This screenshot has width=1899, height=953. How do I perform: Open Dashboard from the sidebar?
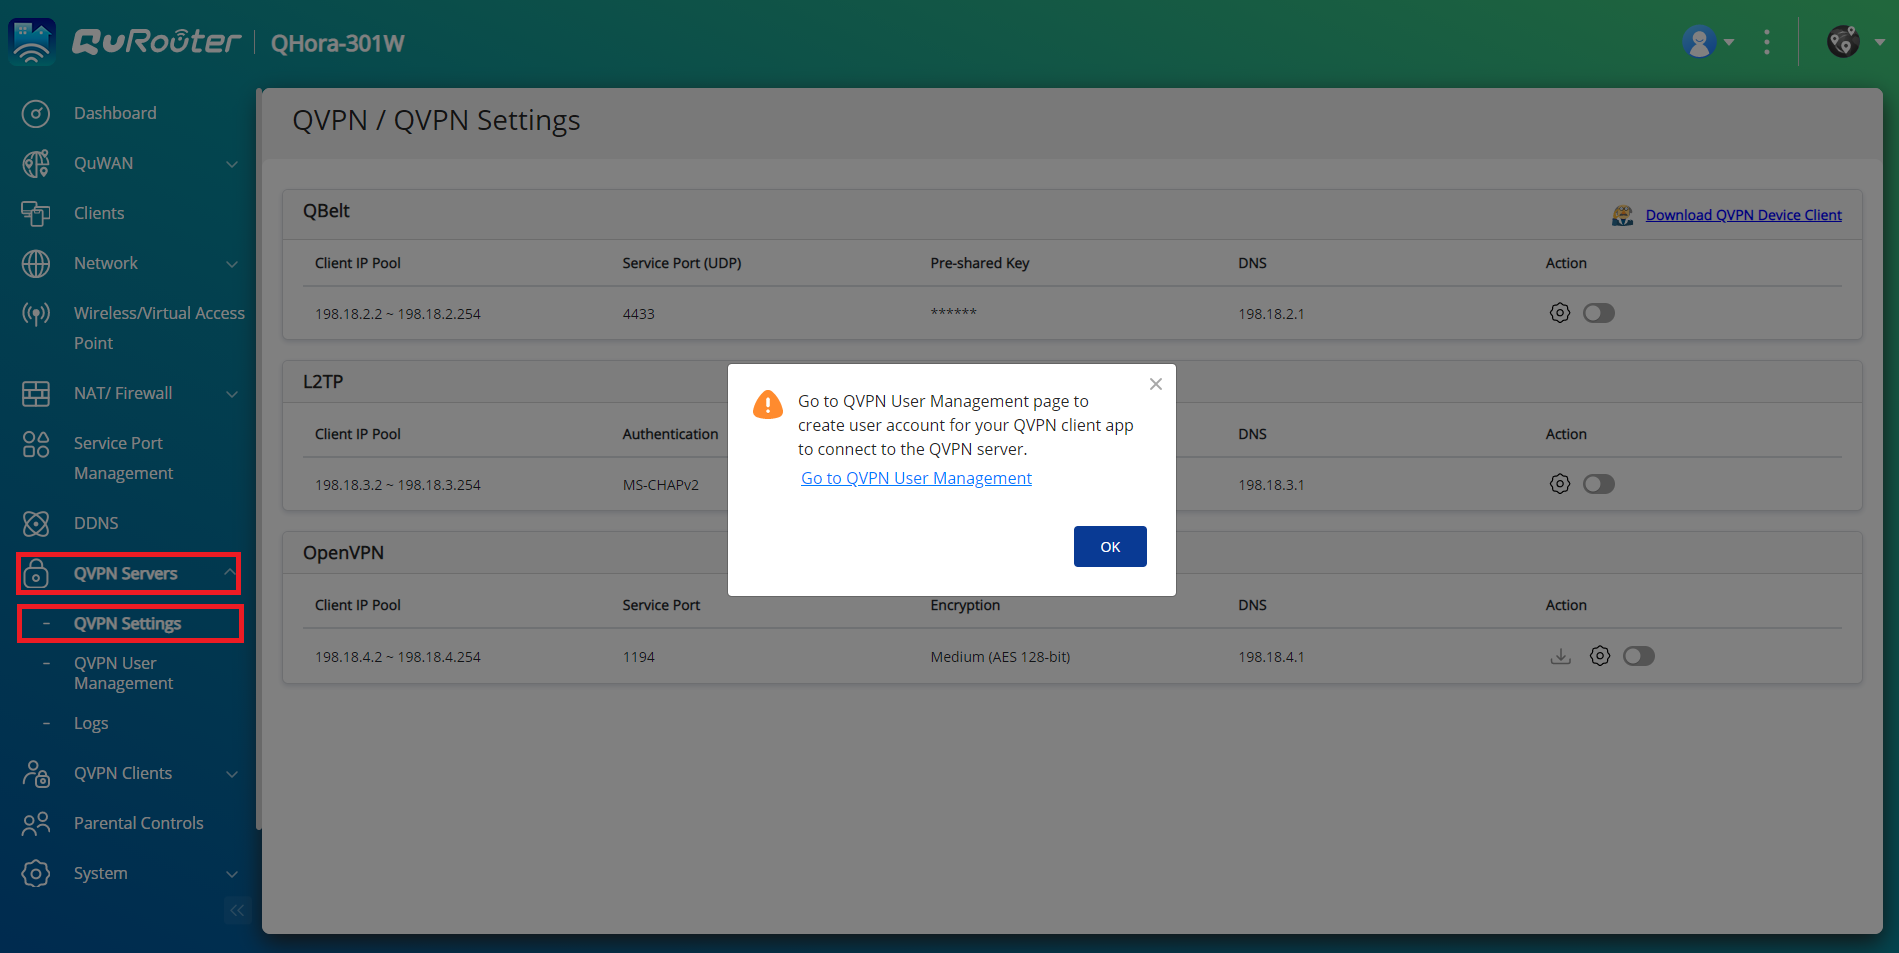tap(115, 113)
